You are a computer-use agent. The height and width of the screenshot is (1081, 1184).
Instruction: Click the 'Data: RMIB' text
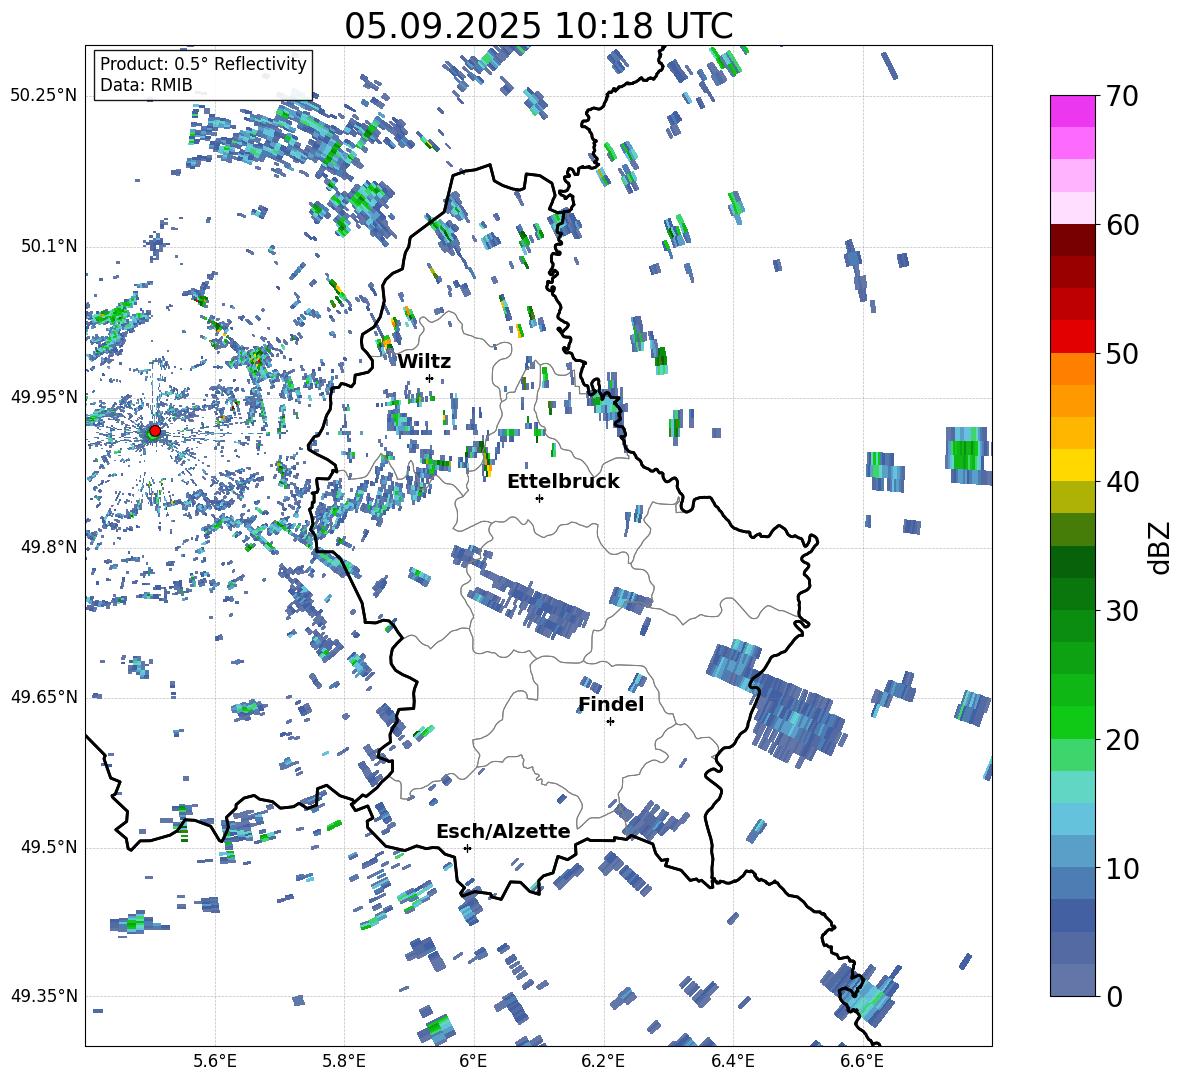pos(146,85)
